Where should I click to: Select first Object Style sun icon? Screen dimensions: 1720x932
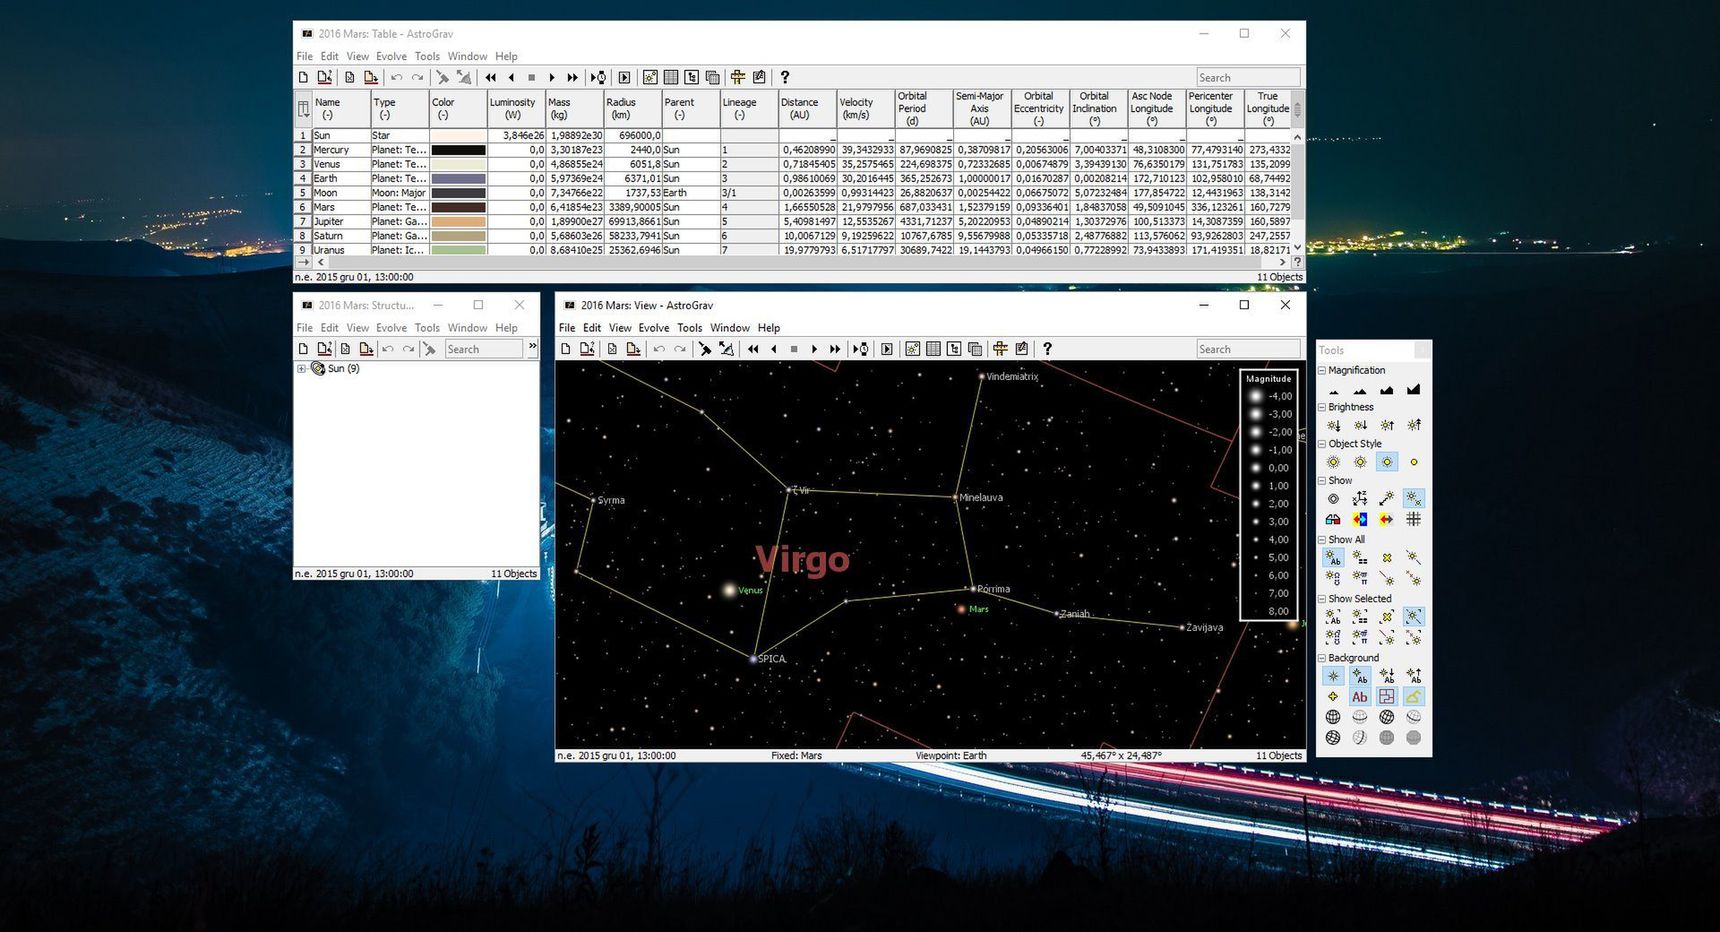(x=1333, y=462)
